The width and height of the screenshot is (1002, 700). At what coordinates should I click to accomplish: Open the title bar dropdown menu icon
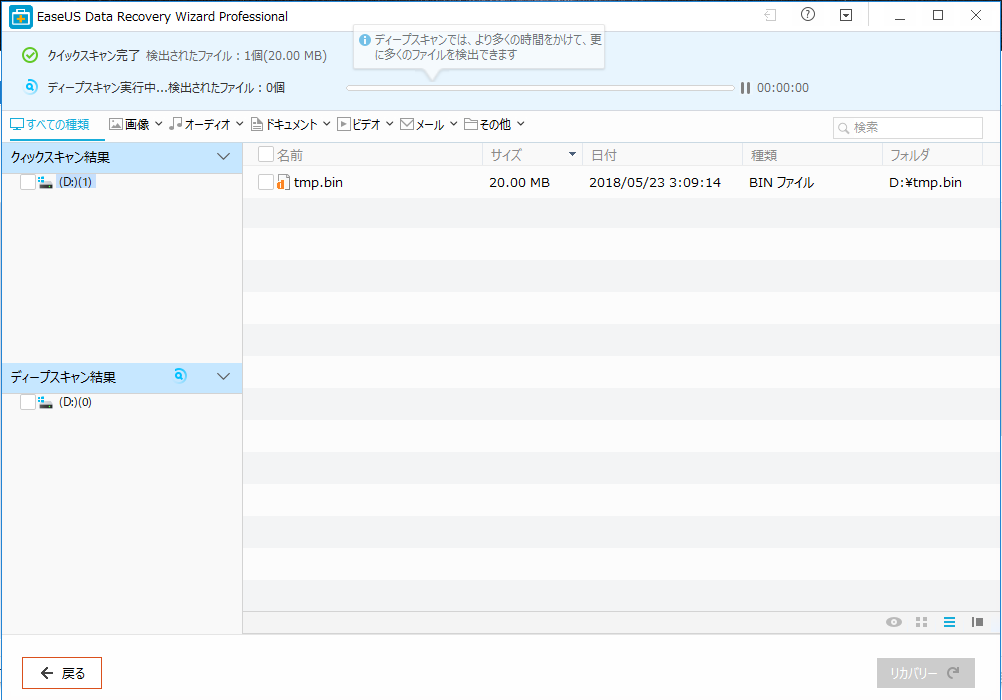pyautogui.click(x=846, y=15)
